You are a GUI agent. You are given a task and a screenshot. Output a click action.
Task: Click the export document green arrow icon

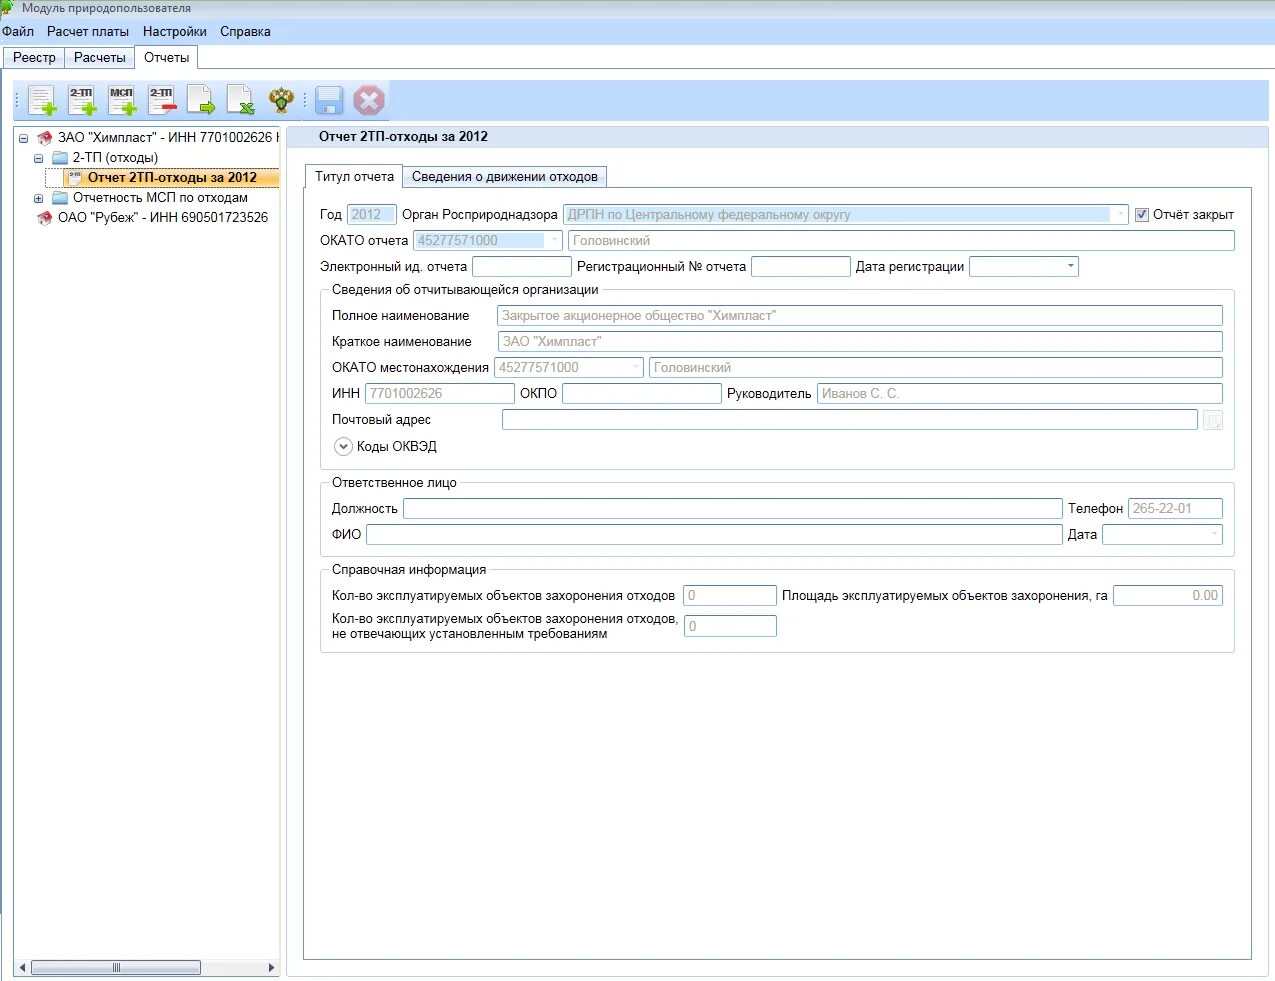coord(201,100)
